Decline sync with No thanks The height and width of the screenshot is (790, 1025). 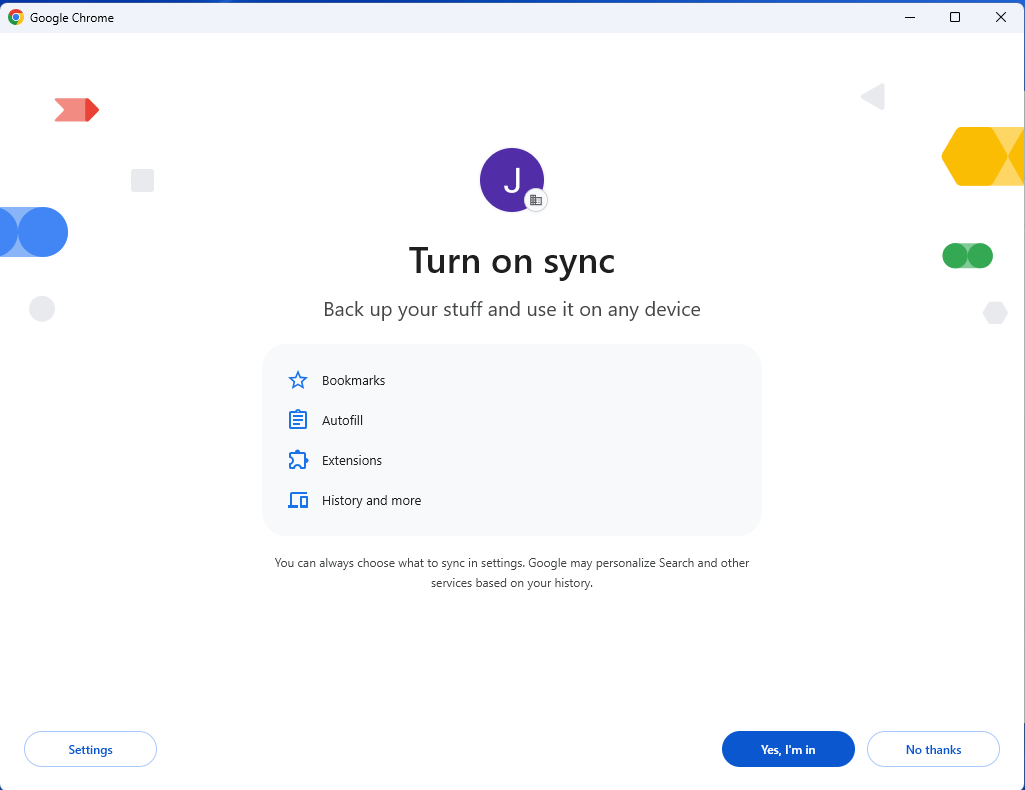click(x=933, y=749)
